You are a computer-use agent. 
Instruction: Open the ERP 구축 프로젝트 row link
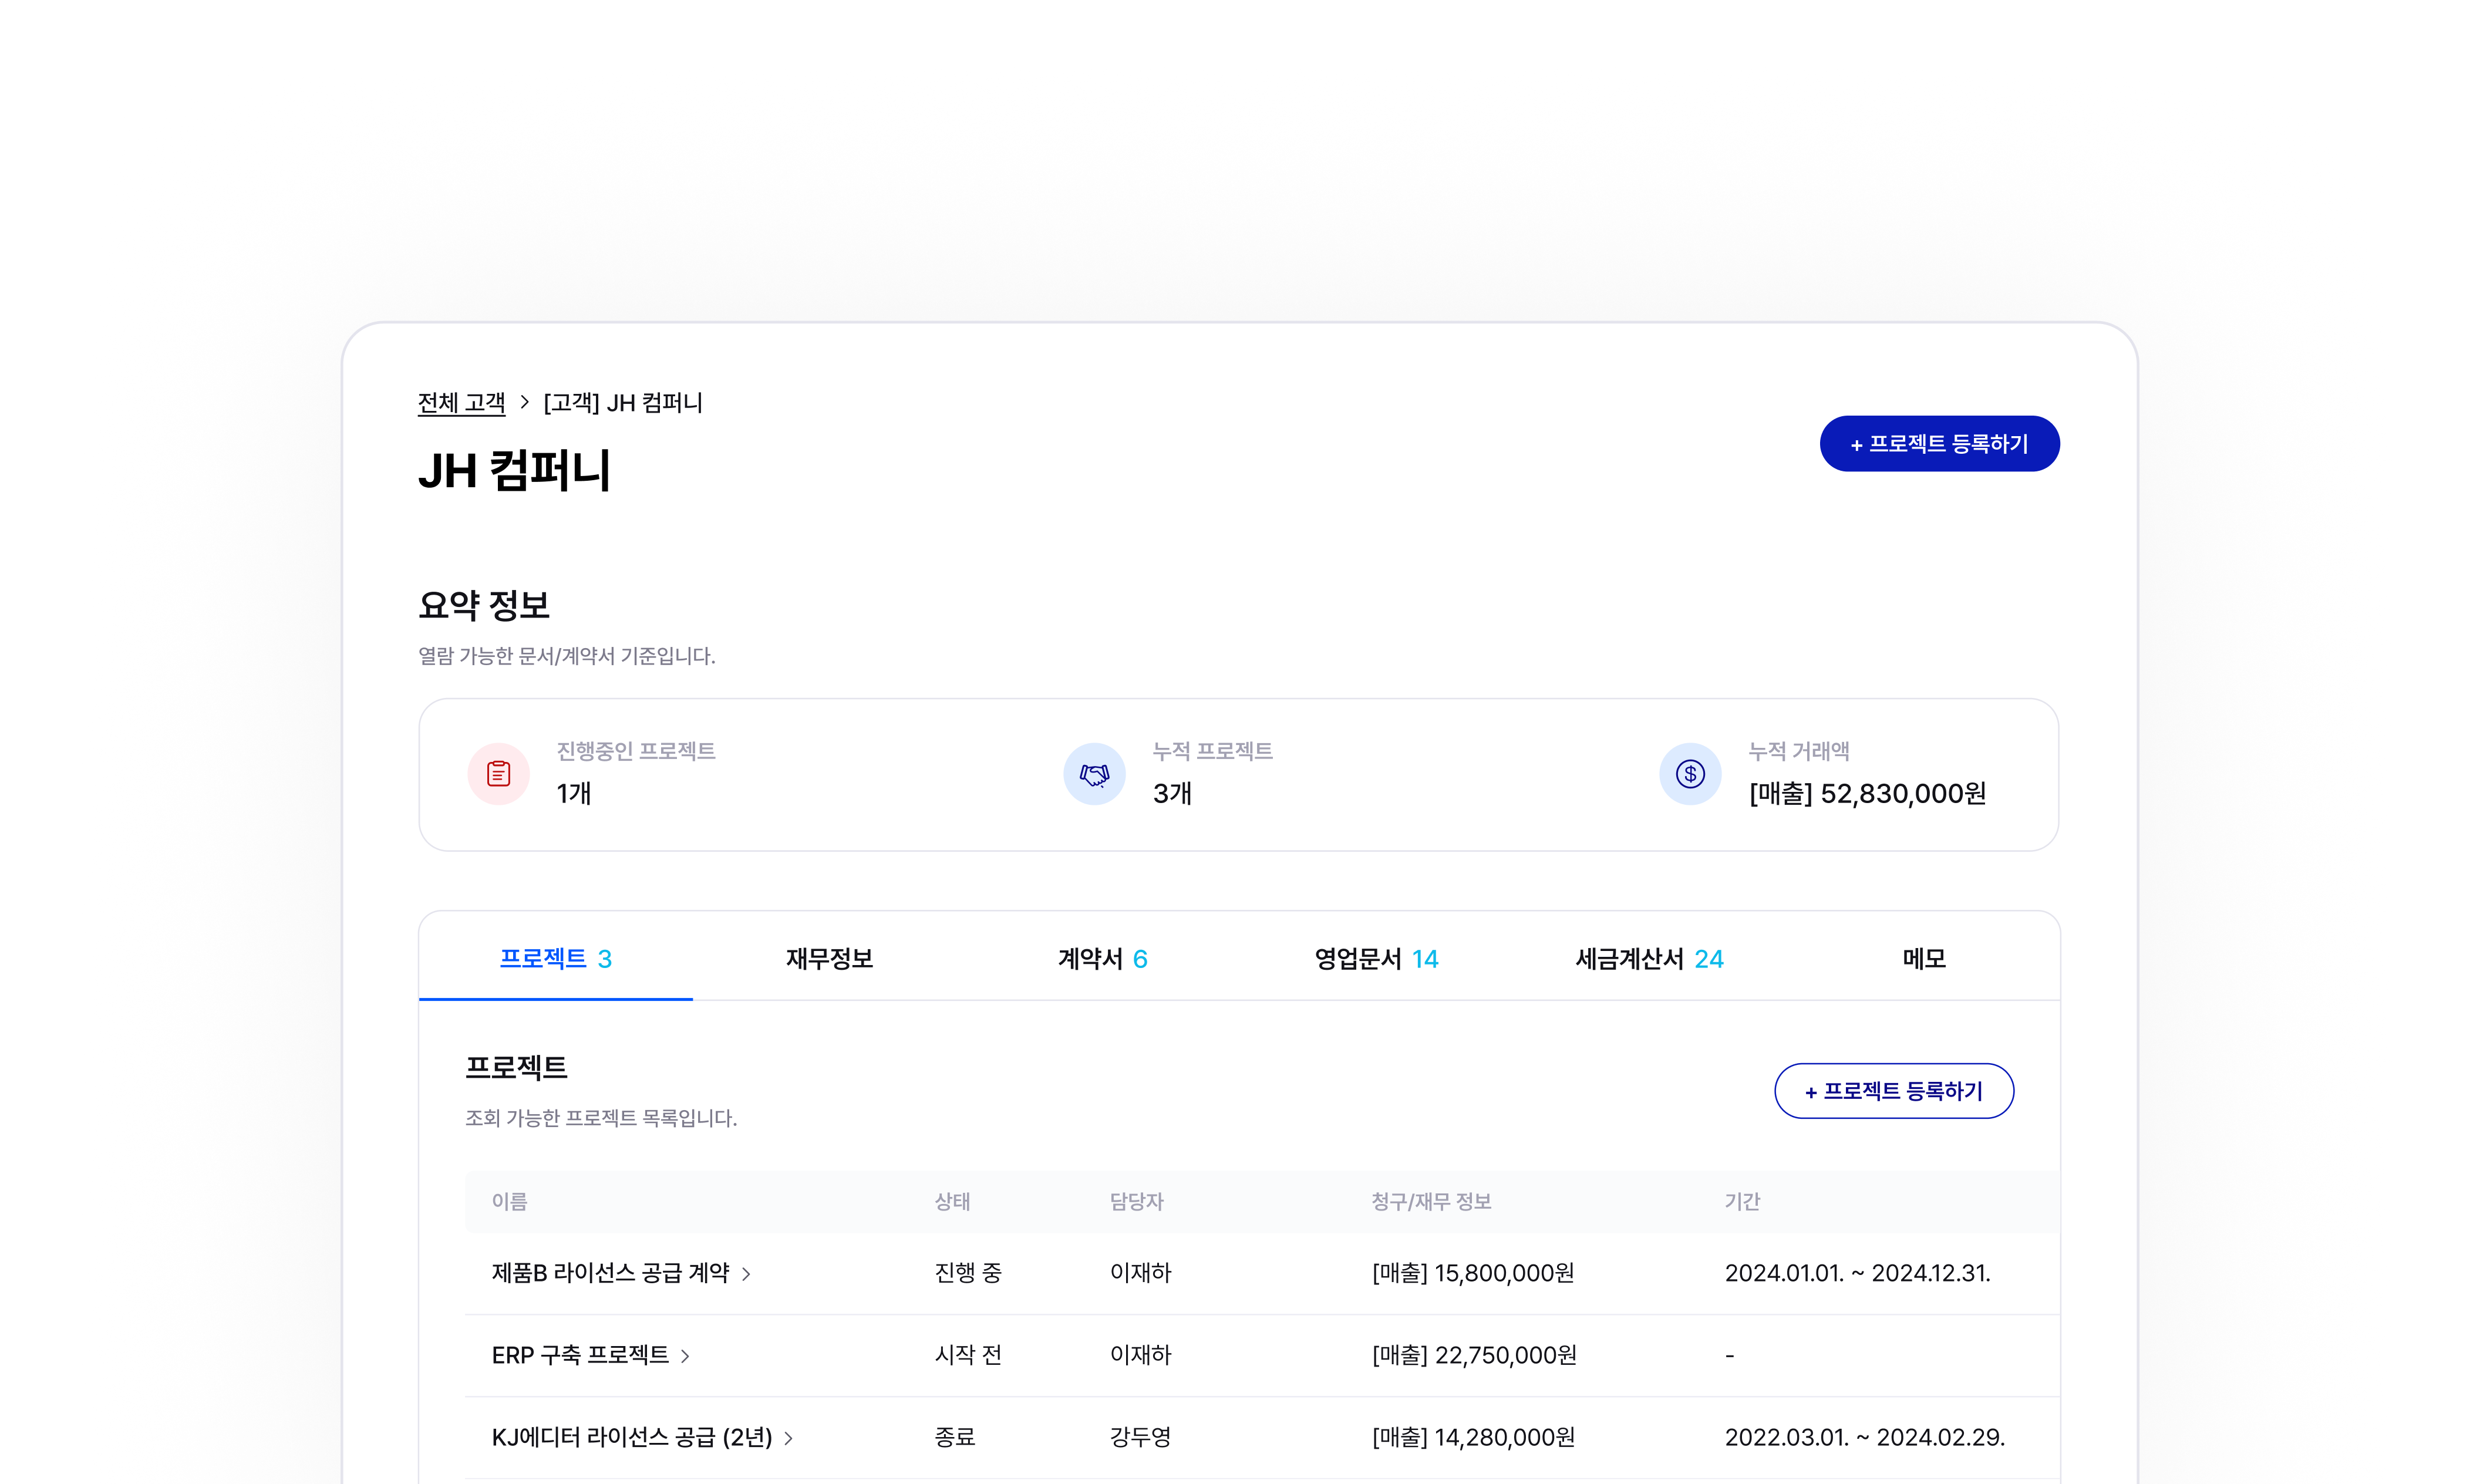(580, 1355)
